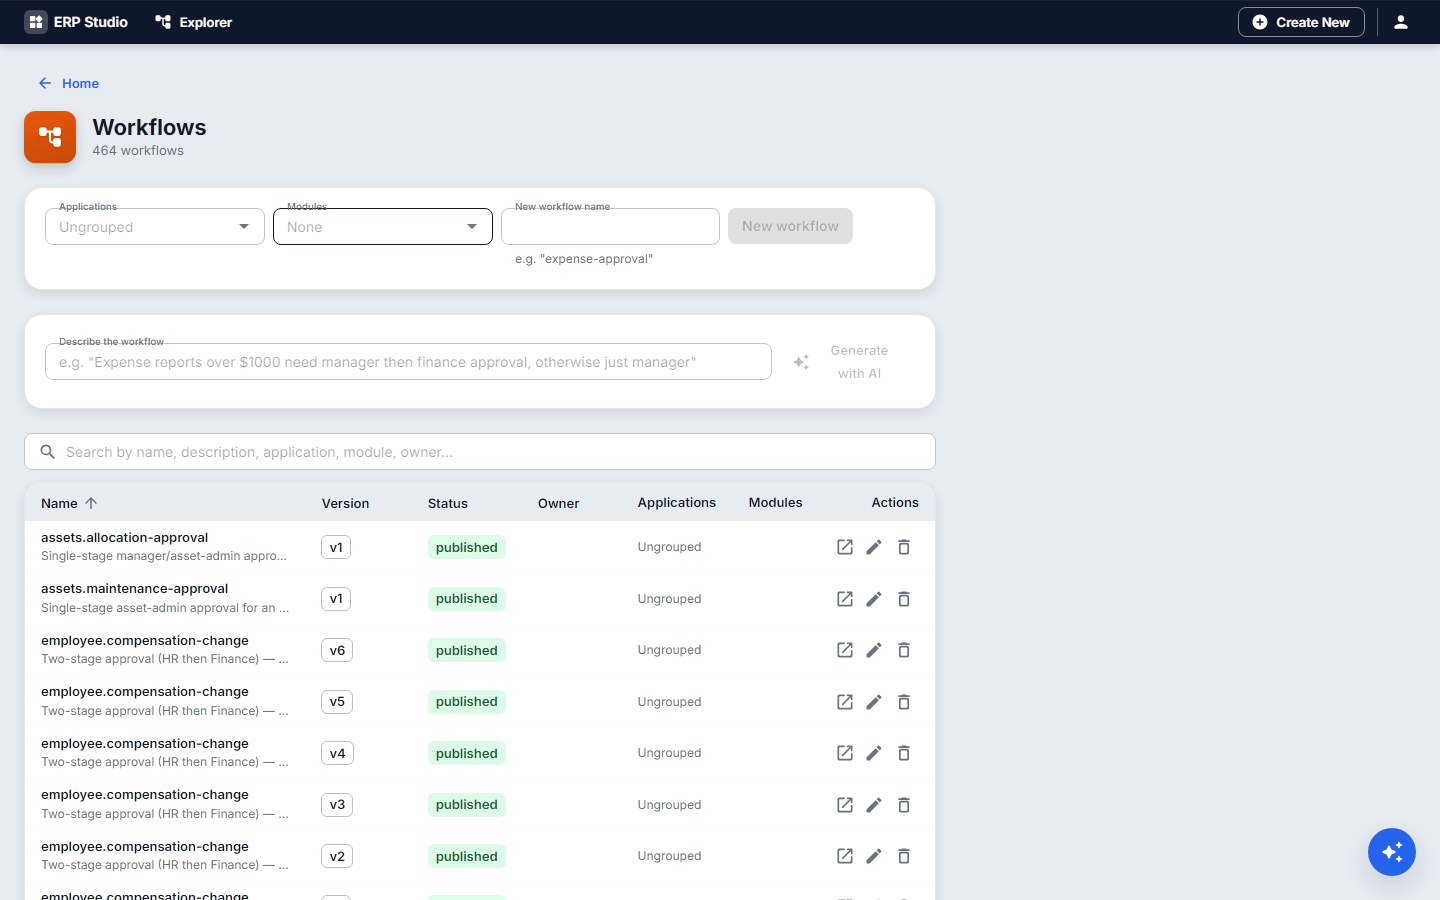Image resolution: width=1440 pixels, height=900 pixels.
Task: Click the Modules column header
Action: 776,503
